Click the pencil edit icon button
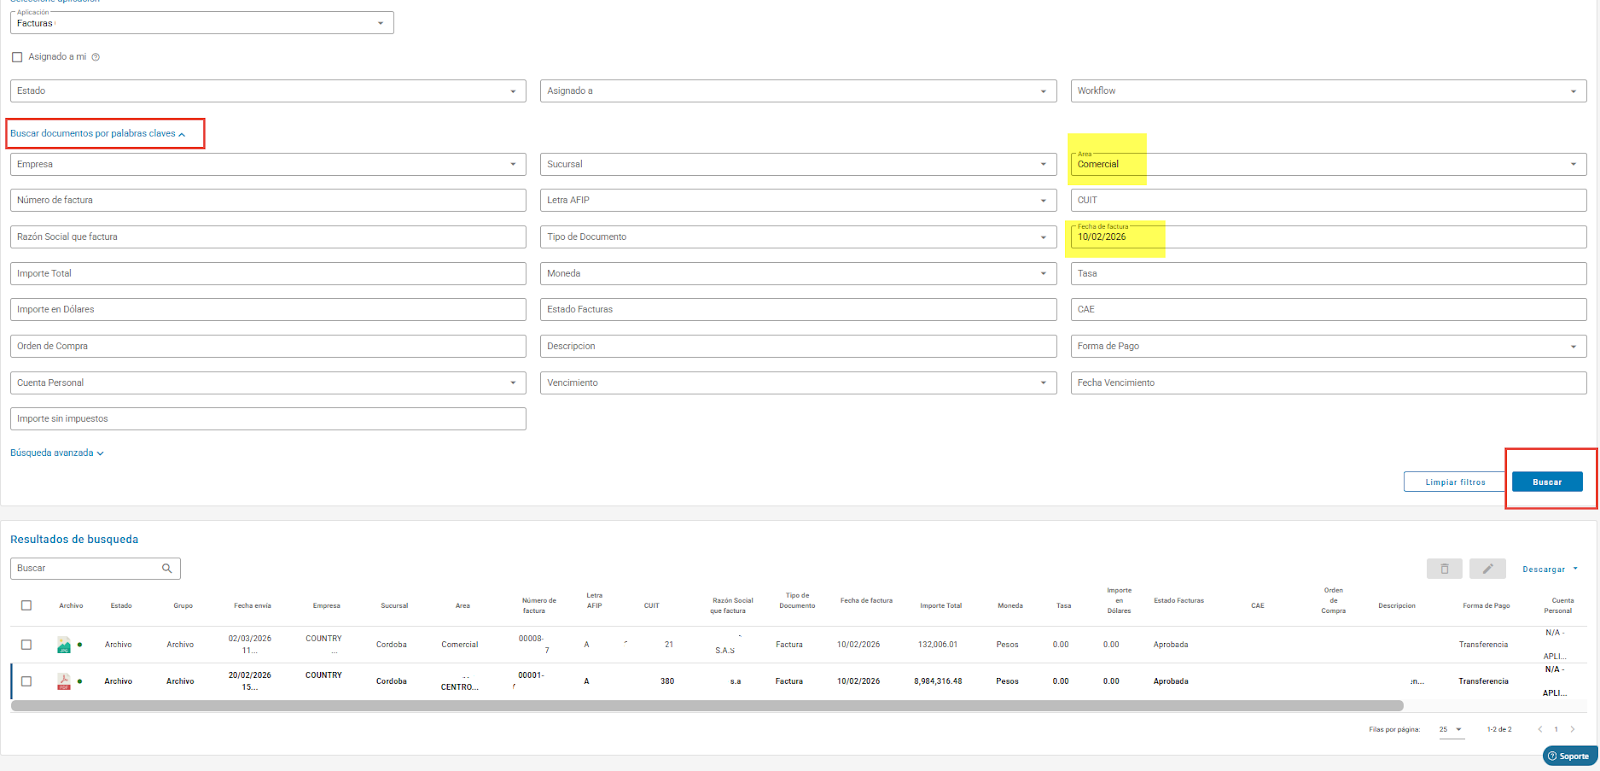Viewport: 1600px width, 771px height. click(1487, 569)
